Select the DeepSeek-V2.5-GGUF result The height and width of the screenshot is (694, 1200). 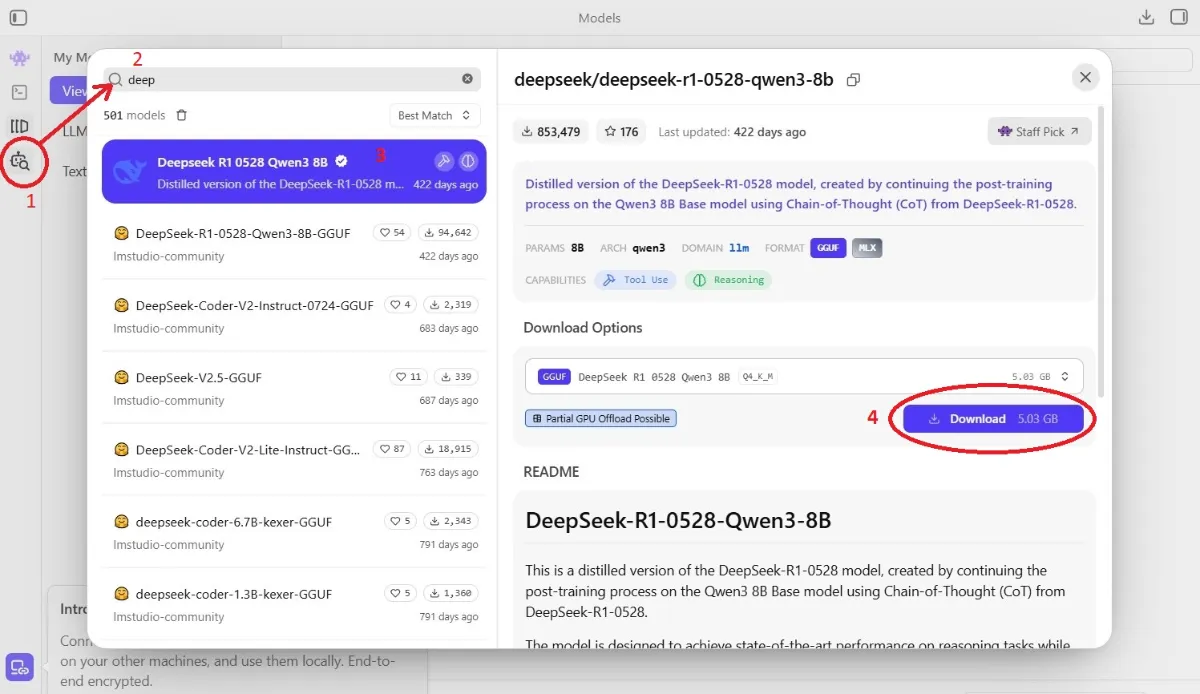coord(294,387)
